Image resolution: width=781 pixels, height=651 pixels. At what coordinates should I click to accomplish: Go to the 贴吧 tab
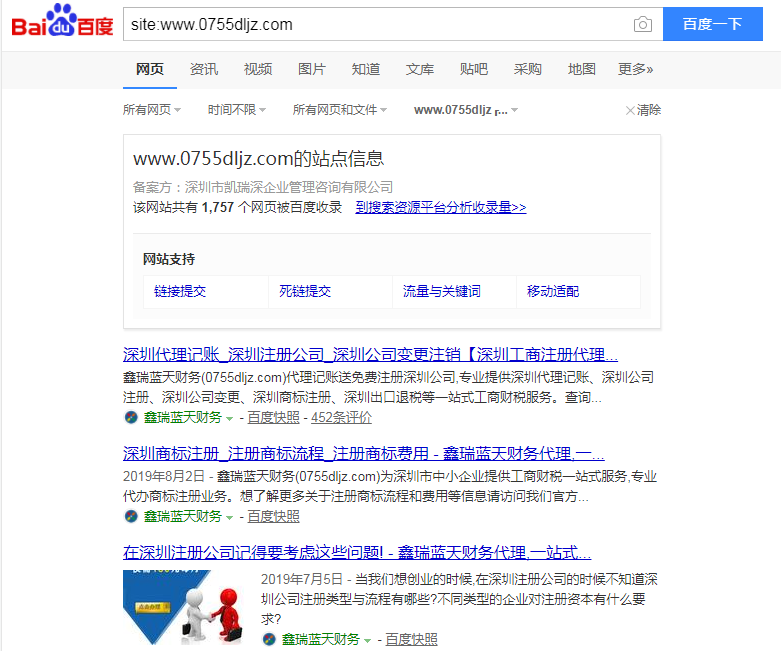[474, 69]
